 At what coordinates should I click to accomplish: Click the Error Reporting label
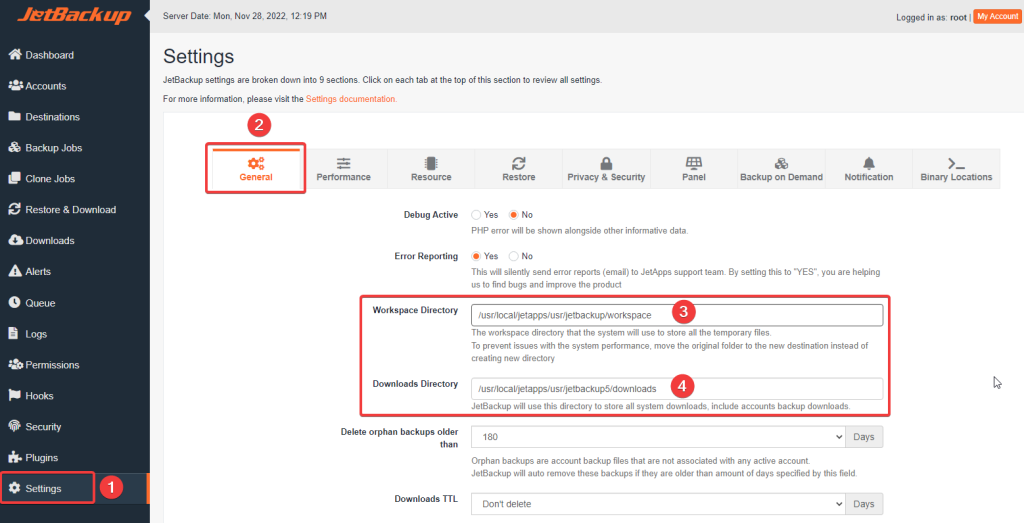point(426,256)
